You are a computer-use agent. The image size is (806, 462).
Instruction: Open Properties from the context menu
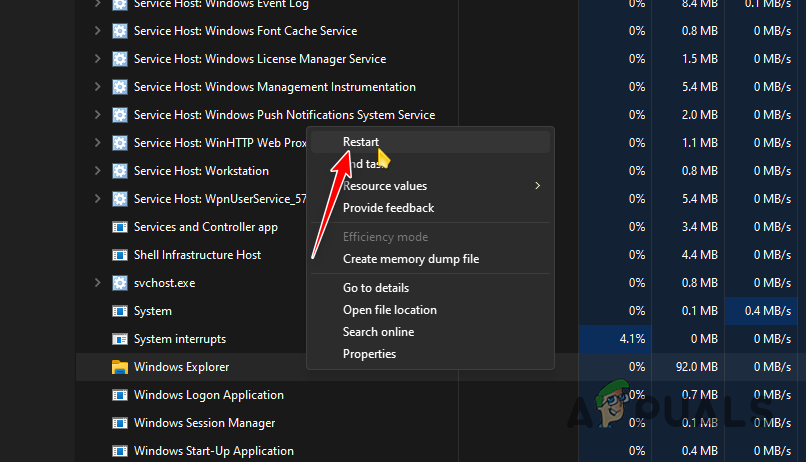[430, 354]
